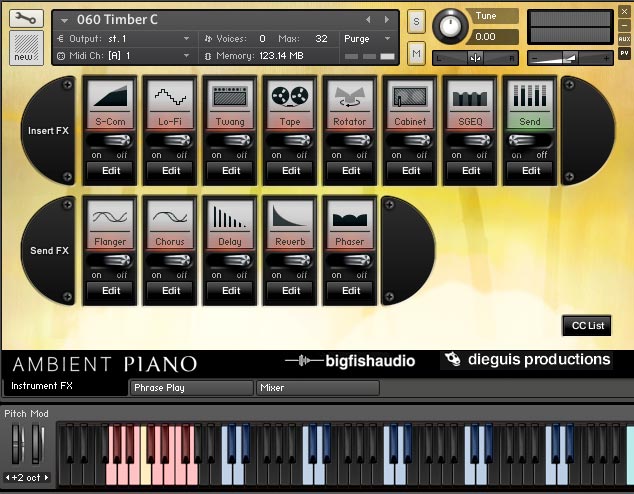The image size is (634, 494).
Task: Go to previous instrument with left arrow
Action: tap(368, 19)
